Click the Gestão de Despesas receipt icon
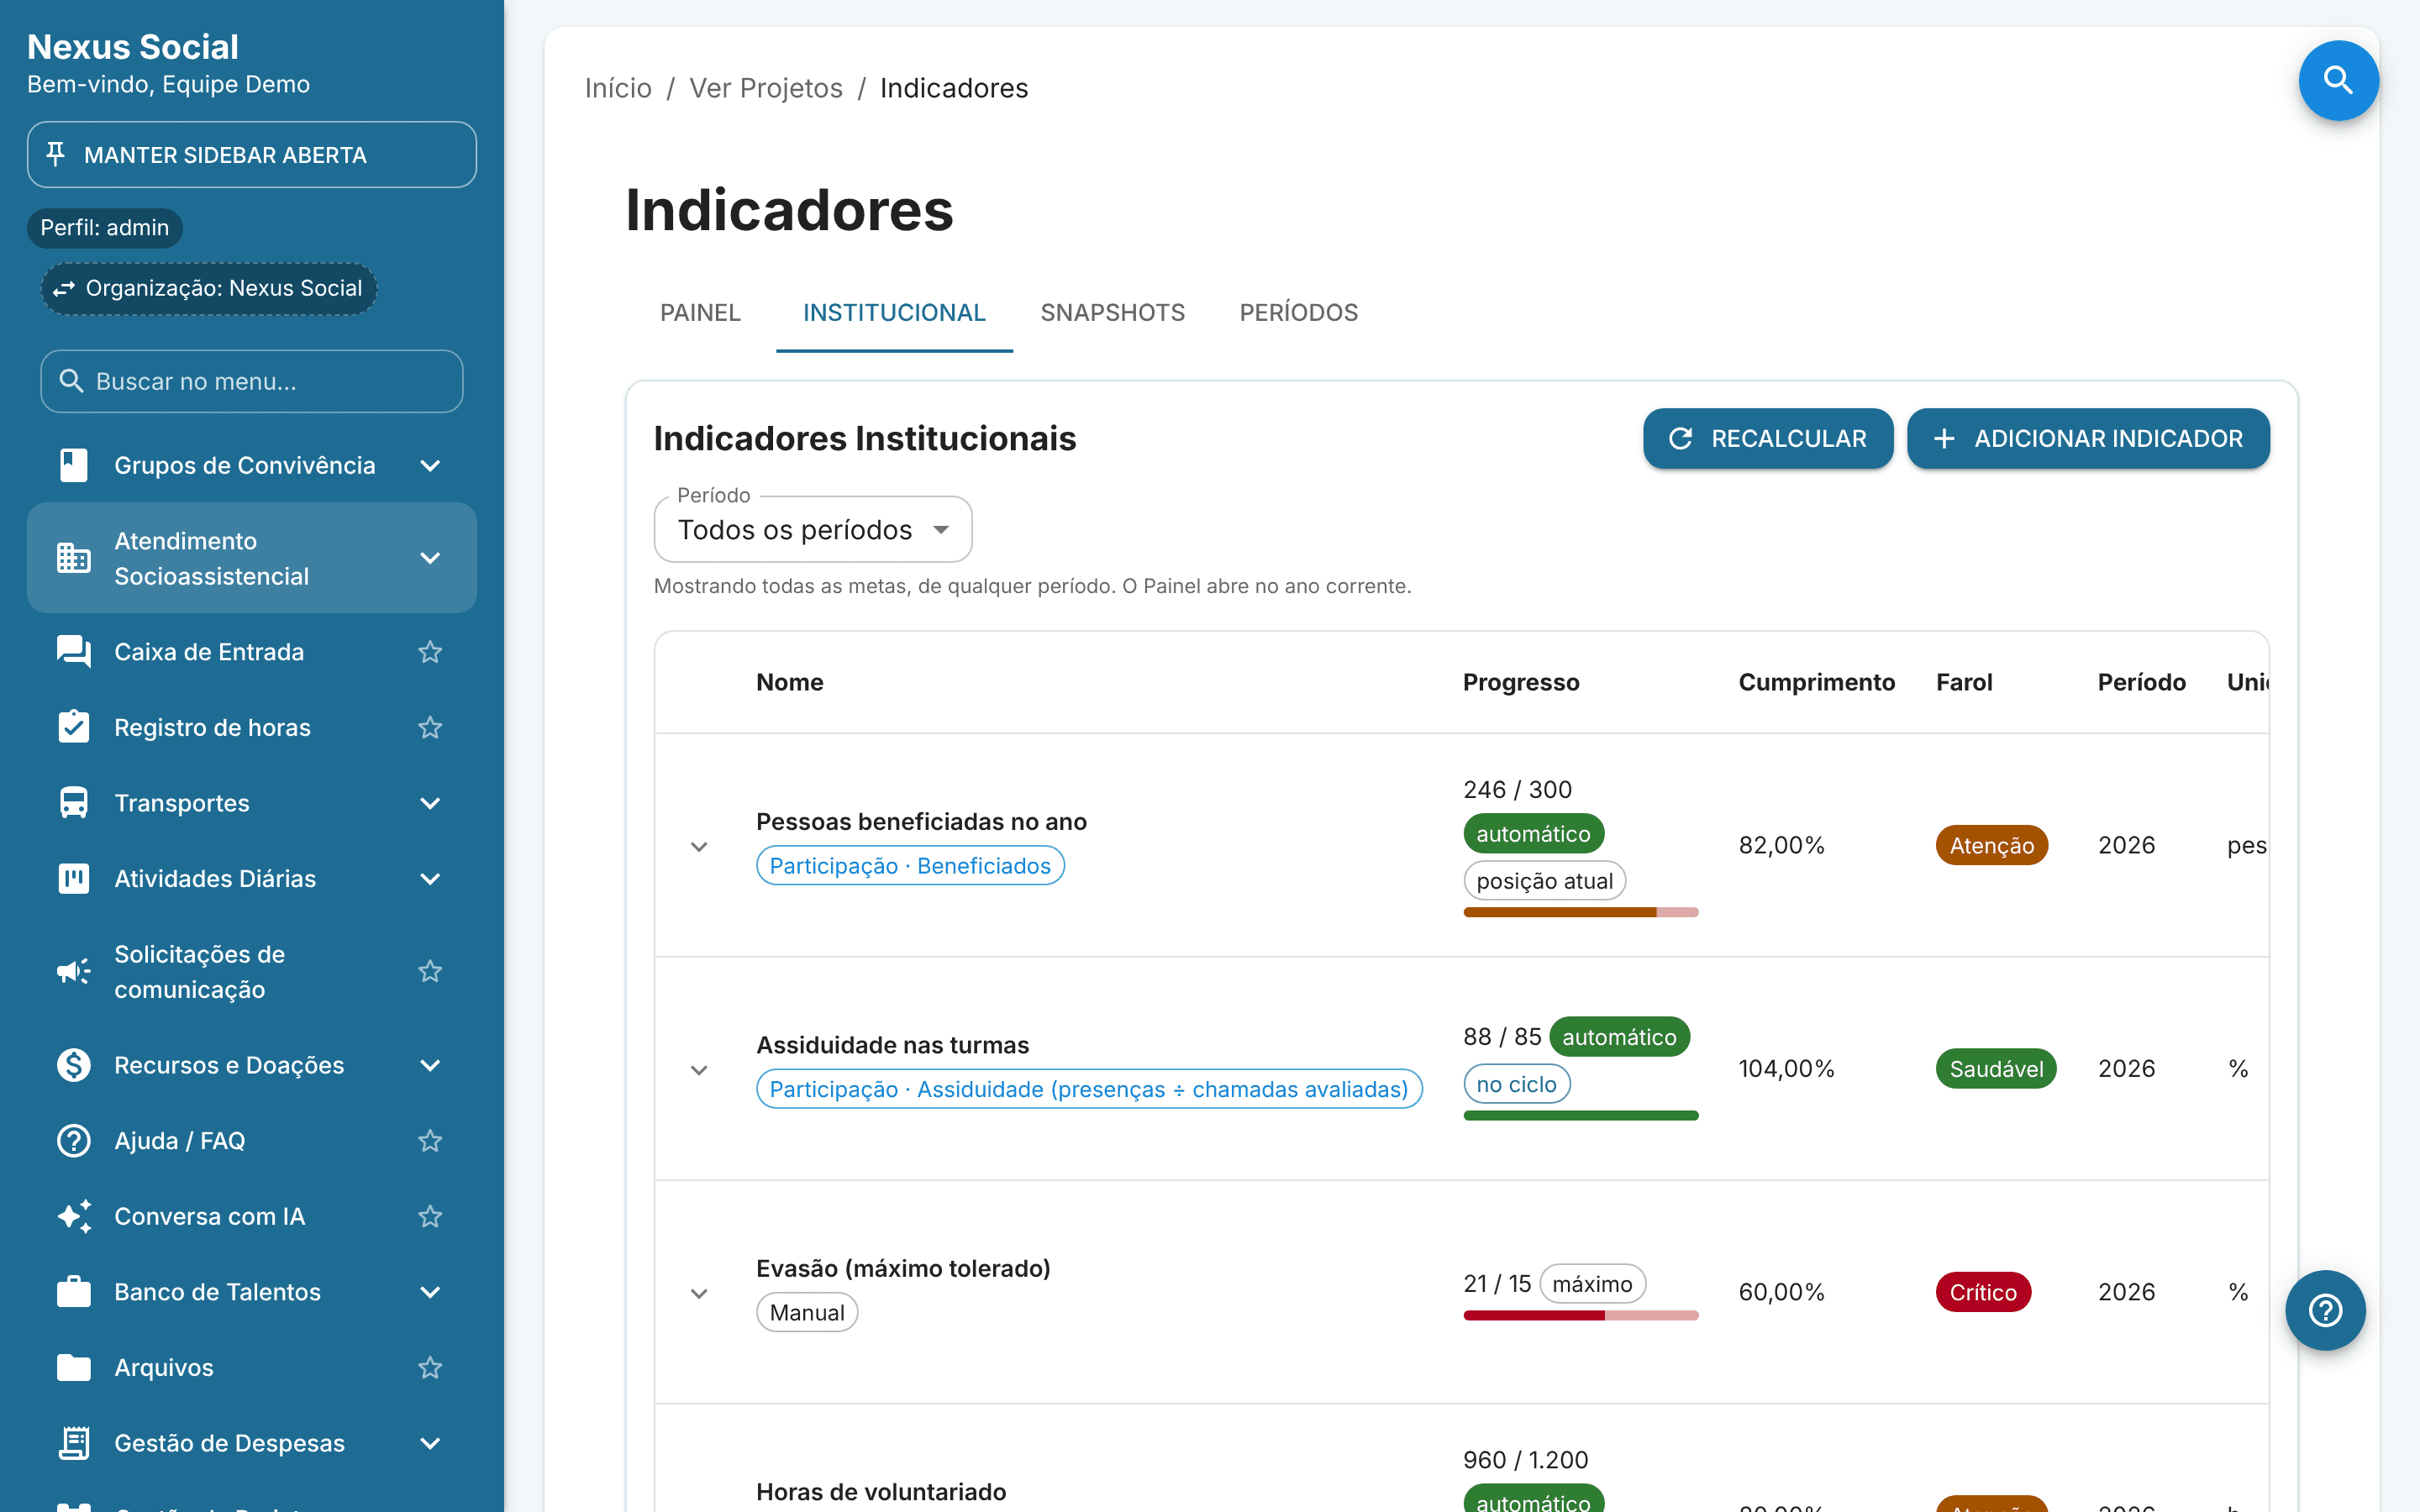The height and width of the screenshot is (1512, 2420). 73,1442
